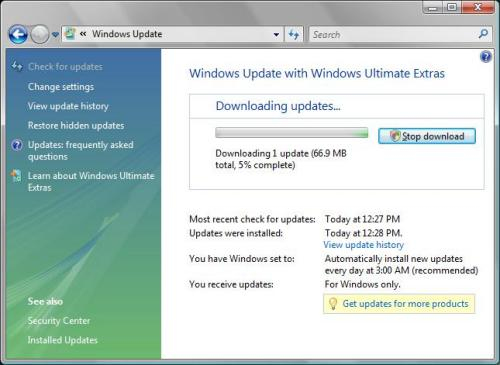The height and width of the screenshot is (365, 500).
Task: Open Installed Updates under See also
Action: point(62,340)
